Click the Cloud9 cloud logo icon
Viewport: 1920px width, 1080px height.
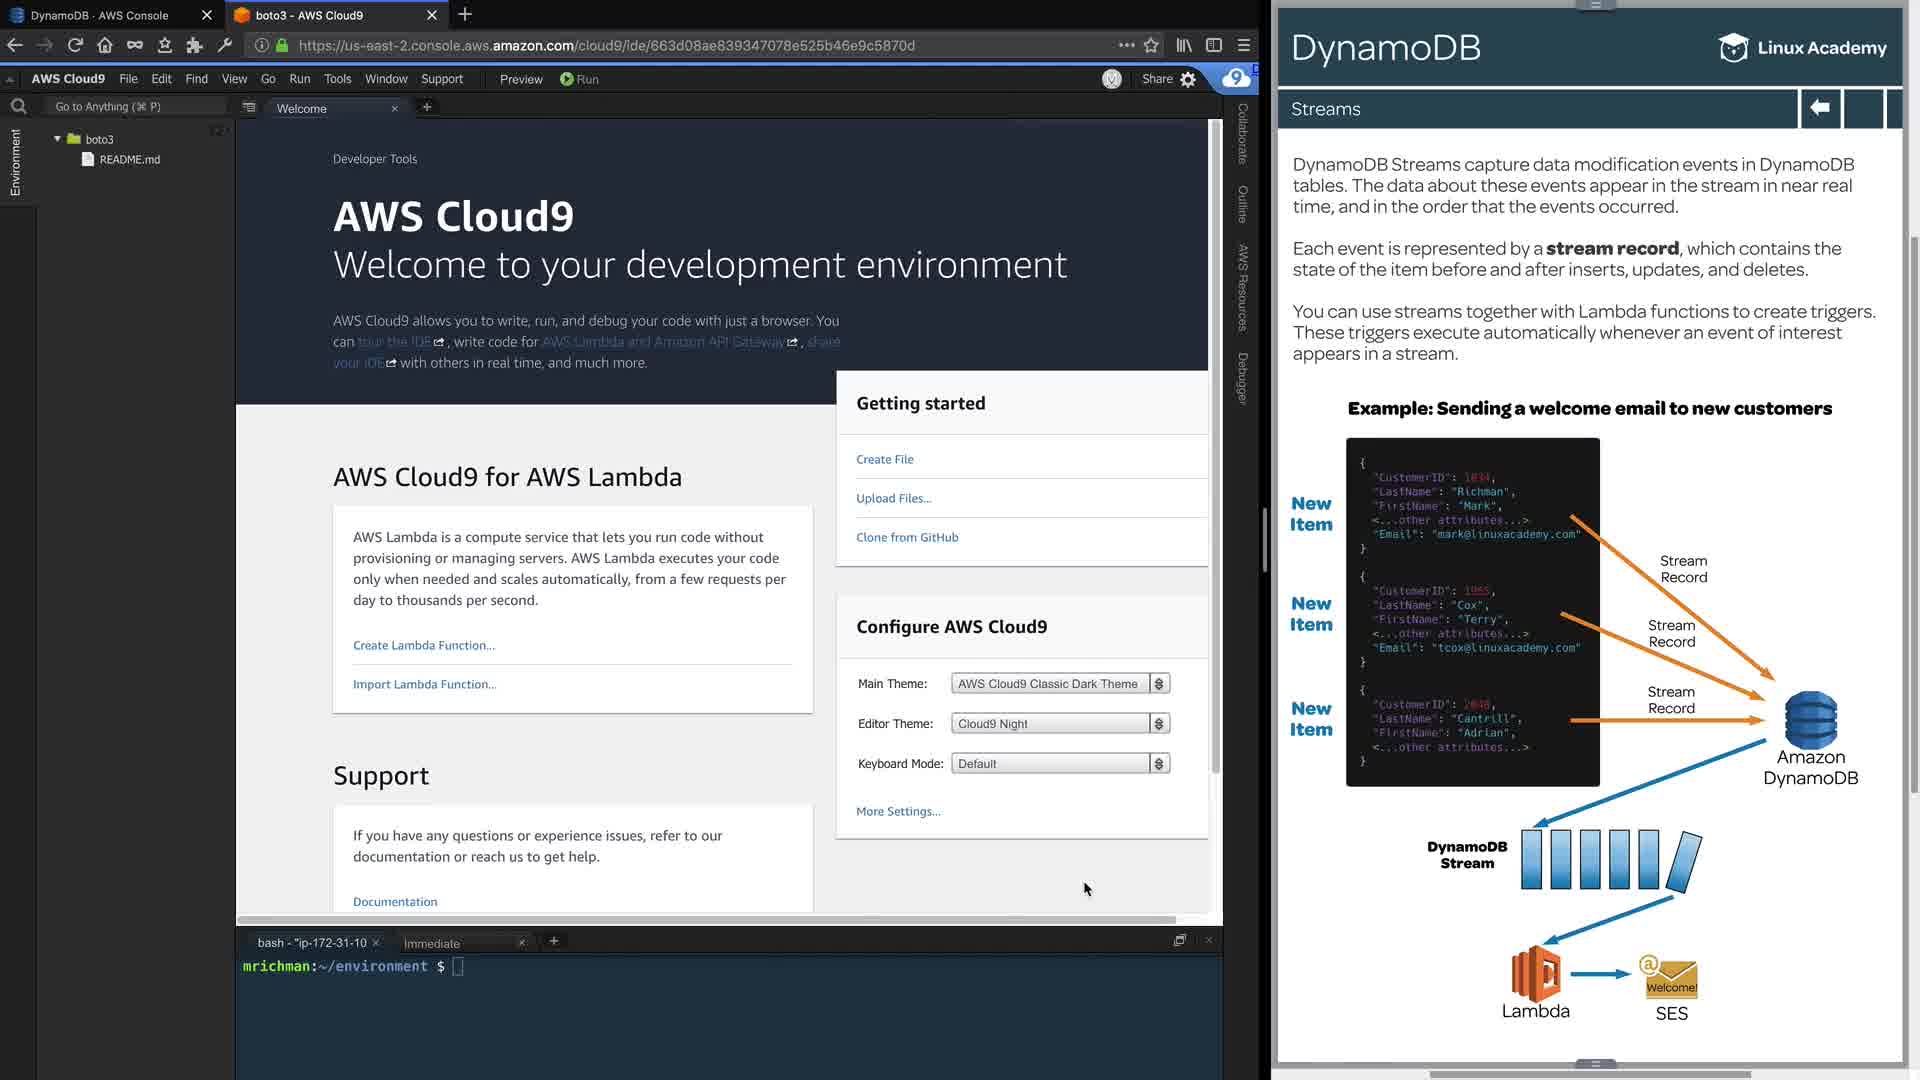click(1236, 78)
